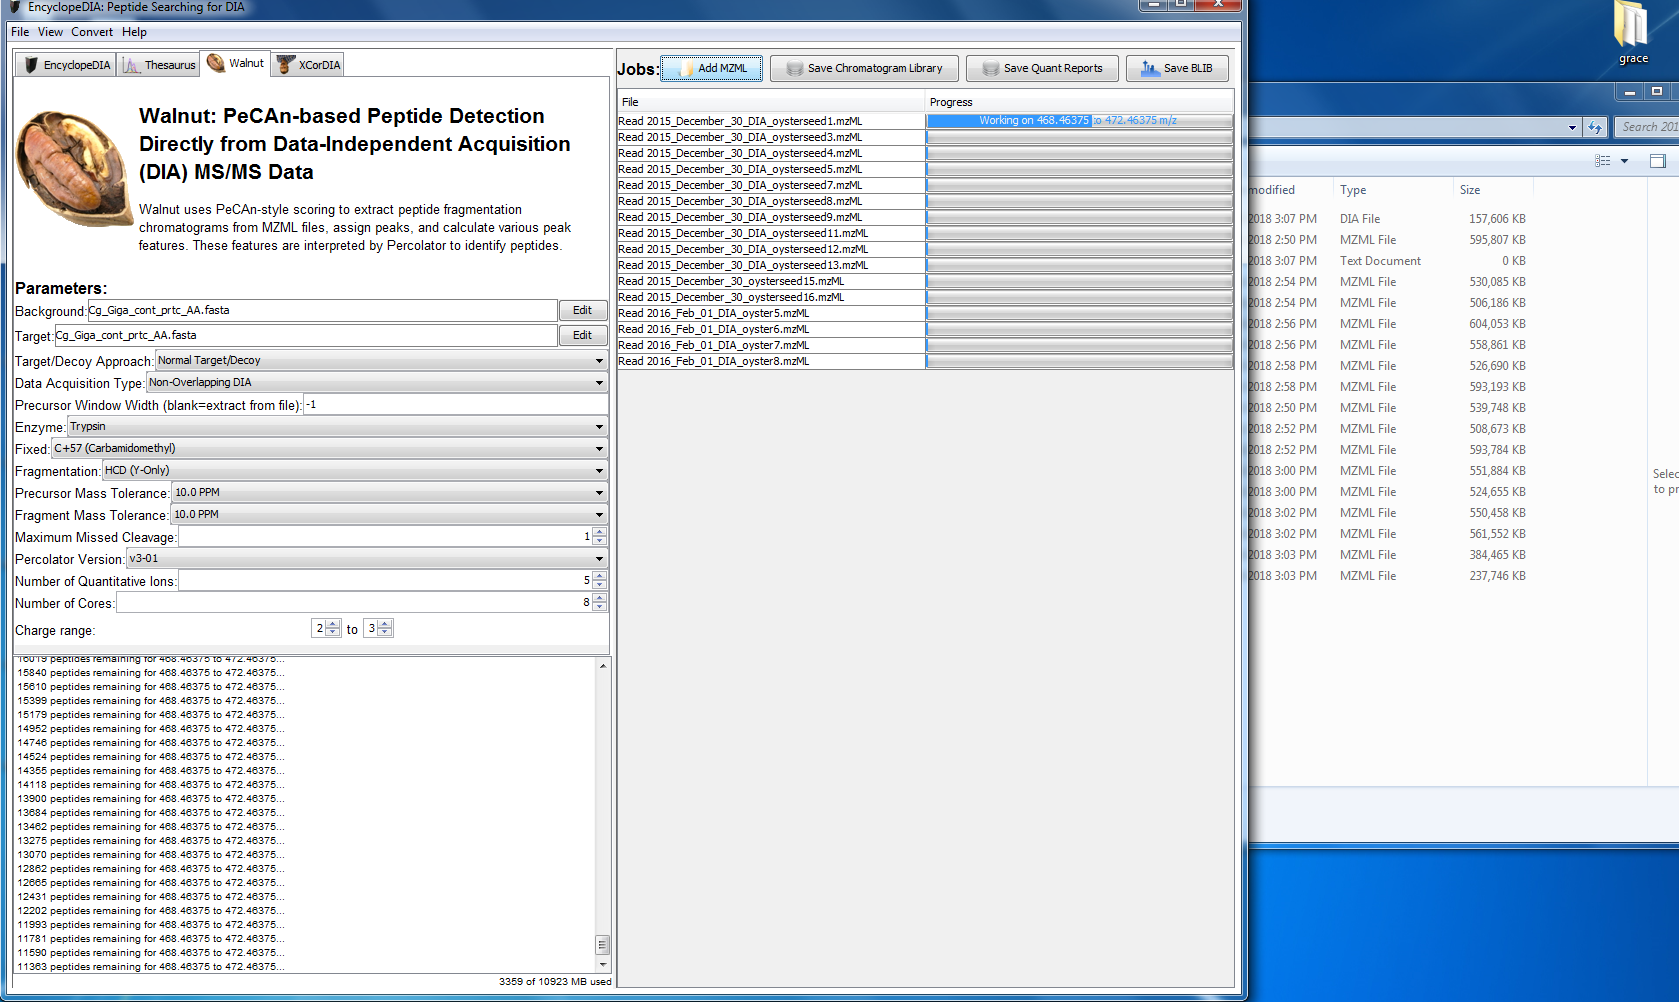Image resolution: width=1679 pixels, height=1002 pixels.
Task: Open the Help menu
Action: 134,32
